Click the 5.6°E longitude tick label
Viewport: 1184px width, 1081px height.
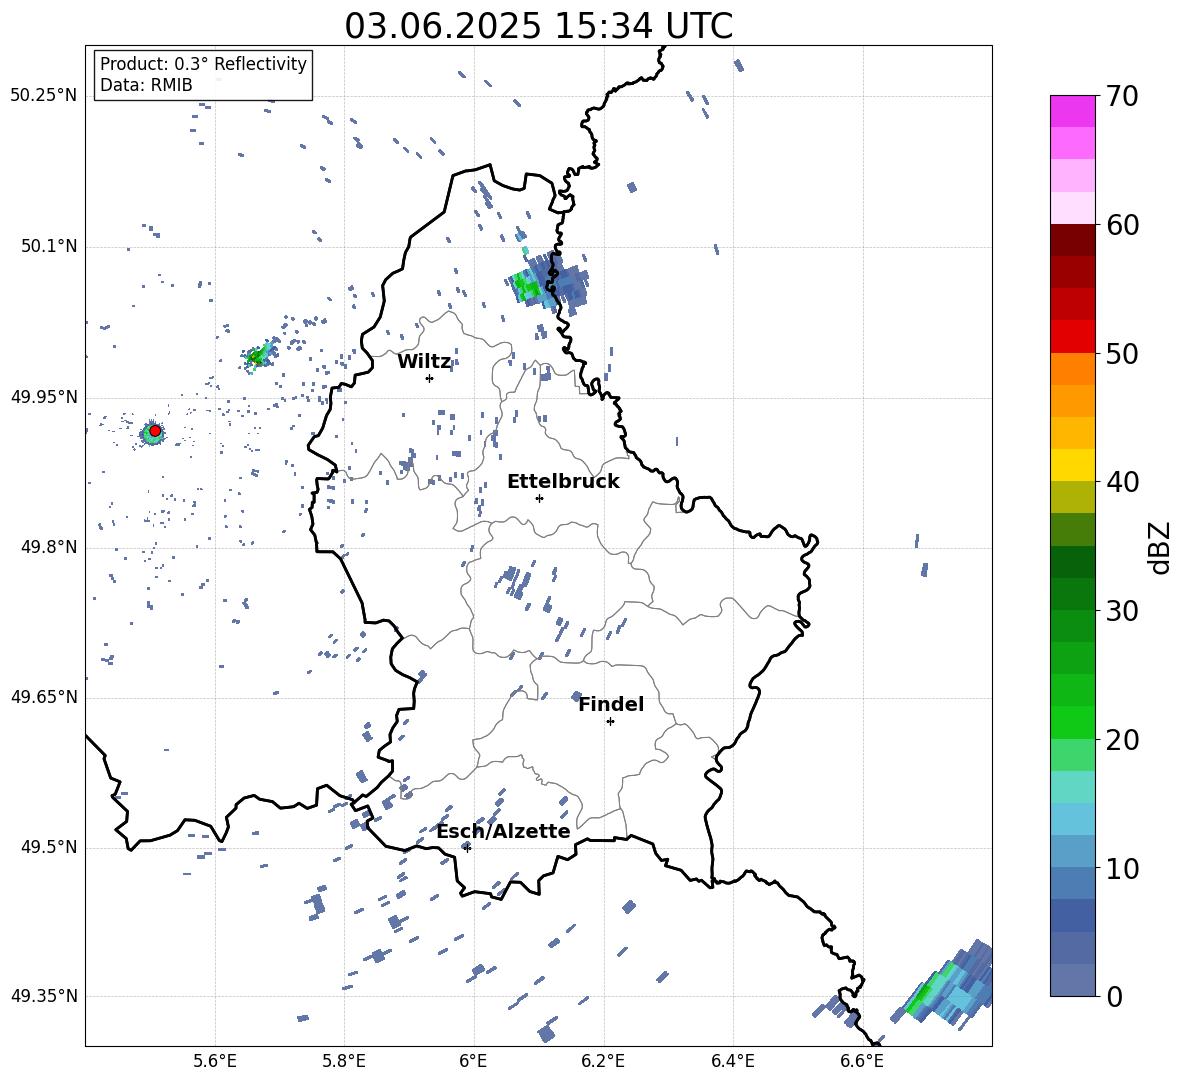click(x=215, y=1062)
